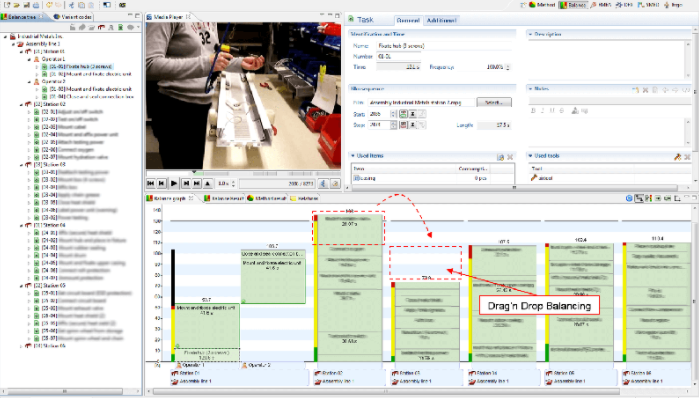Click the task Name input field

[x=446, y=45]
